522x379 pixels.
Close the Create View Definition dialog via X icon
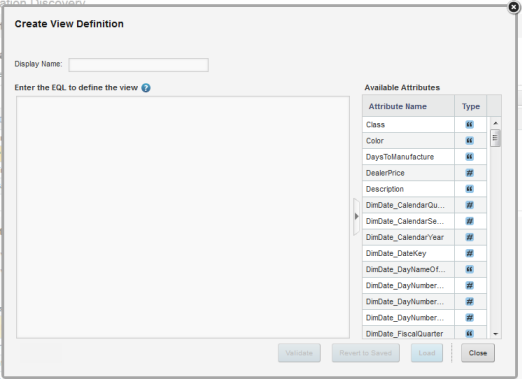[x=514, y=7]
